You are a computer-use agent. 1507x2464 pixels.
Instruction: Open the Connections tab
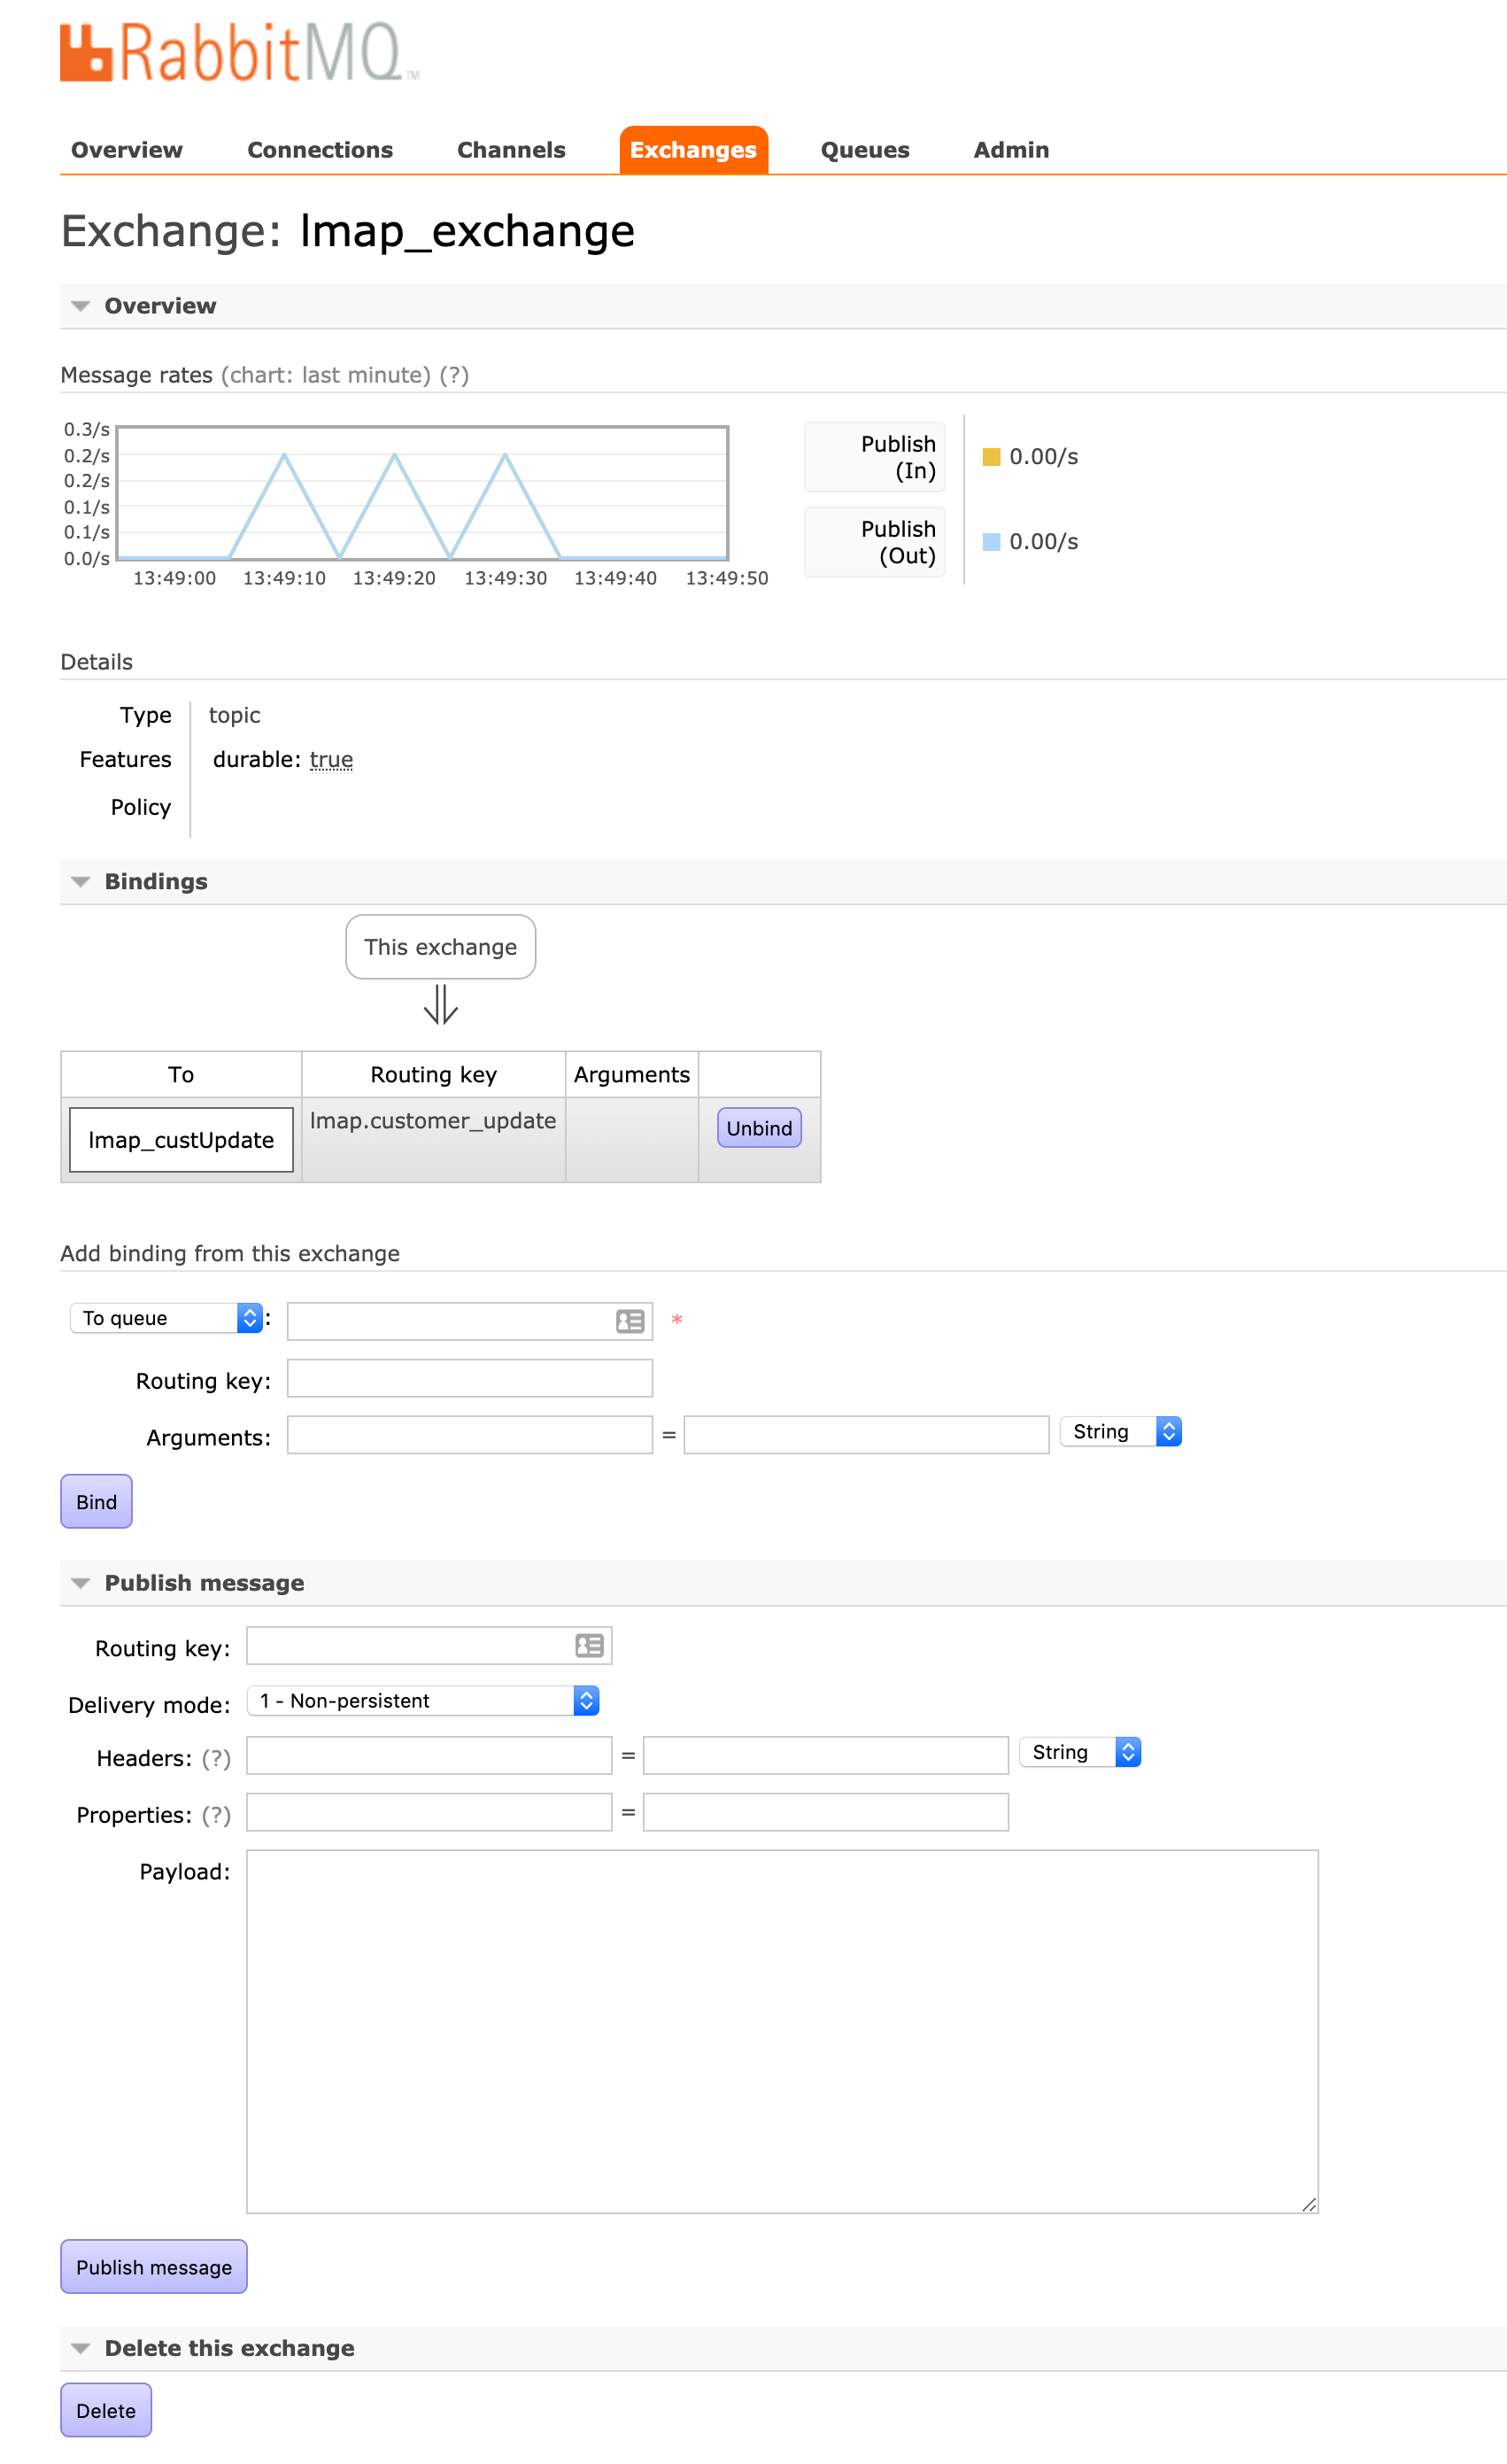coord(319,150)
